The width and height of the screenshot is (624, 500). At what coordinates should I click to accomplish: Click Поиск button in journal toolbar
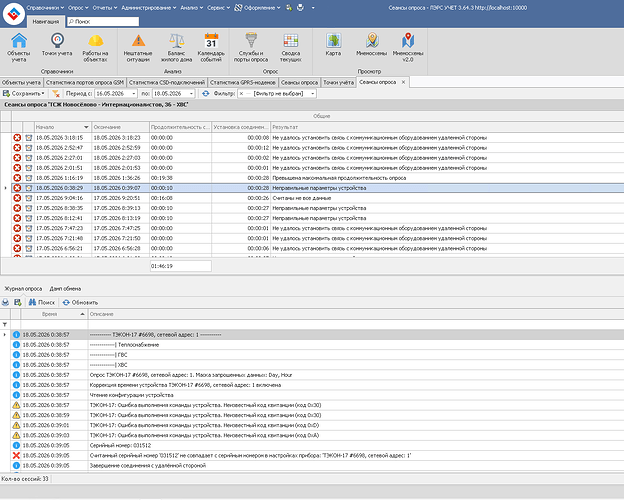41,303
